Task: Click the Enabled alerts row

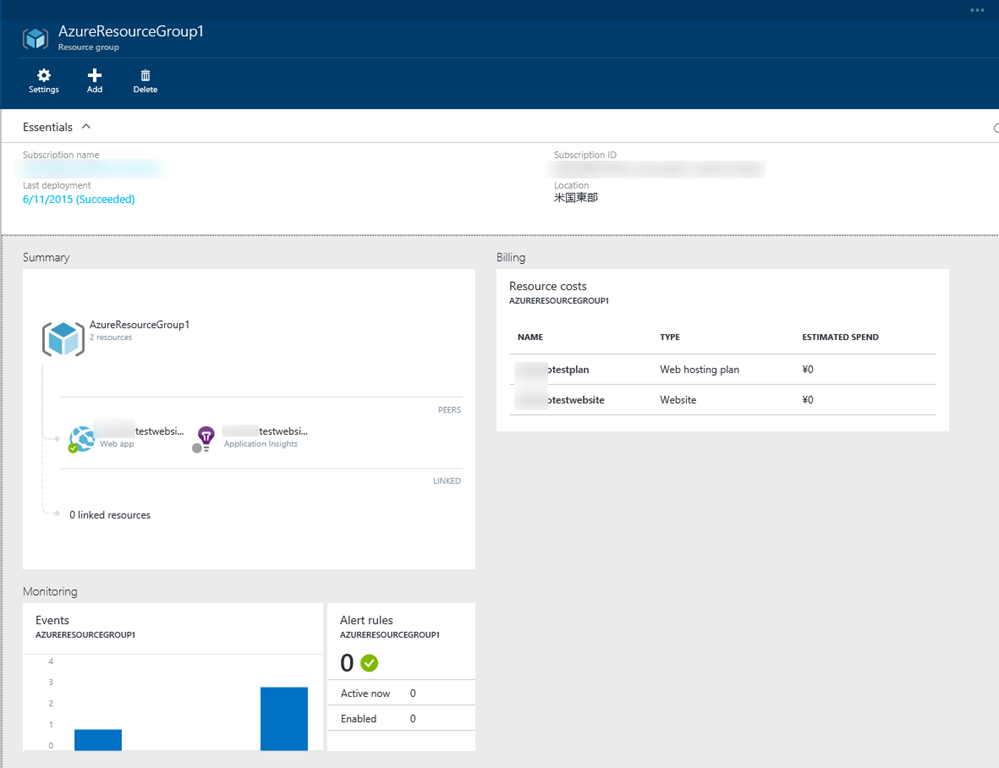Action: pyautogui.click(x=400, y=718)
